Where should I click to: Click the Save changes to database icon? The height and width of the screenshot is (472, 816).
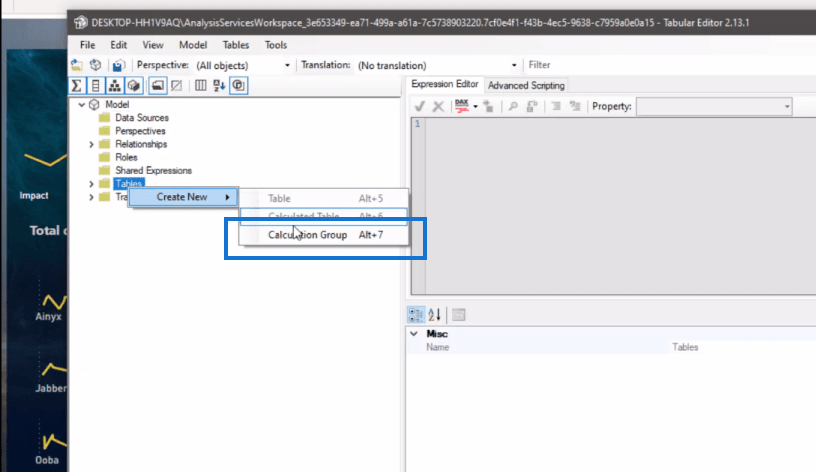click(x=117, y=65)
